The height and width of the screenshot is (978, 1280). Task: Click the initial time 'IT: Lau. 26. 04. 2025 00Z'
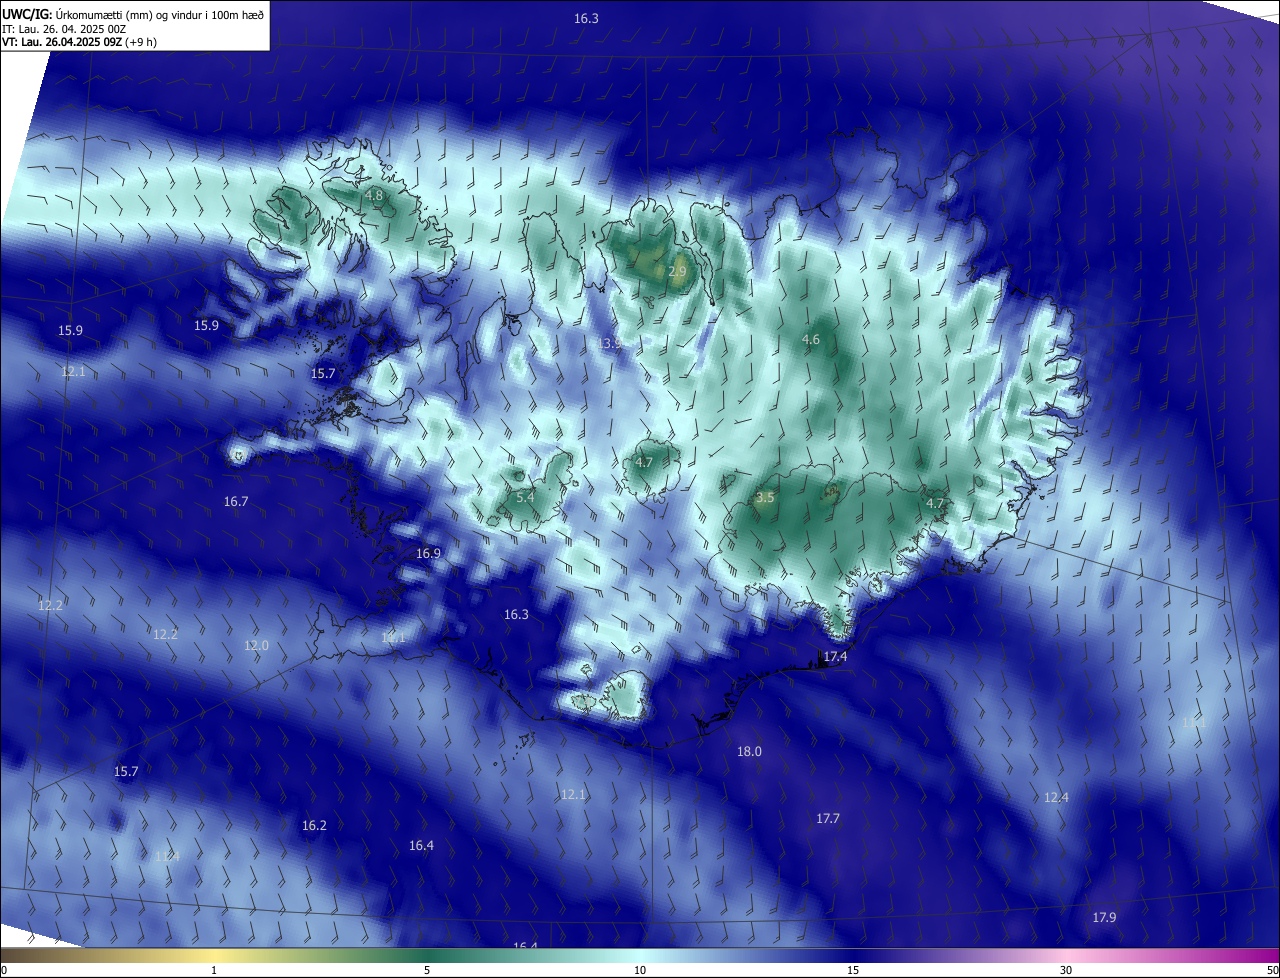63,28
